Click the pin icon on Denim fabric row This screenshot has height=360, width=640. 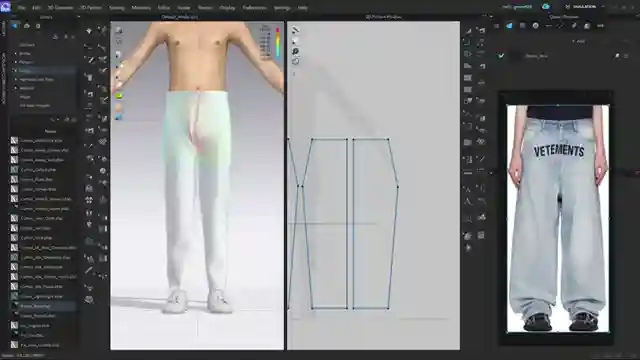coord(617,56)
